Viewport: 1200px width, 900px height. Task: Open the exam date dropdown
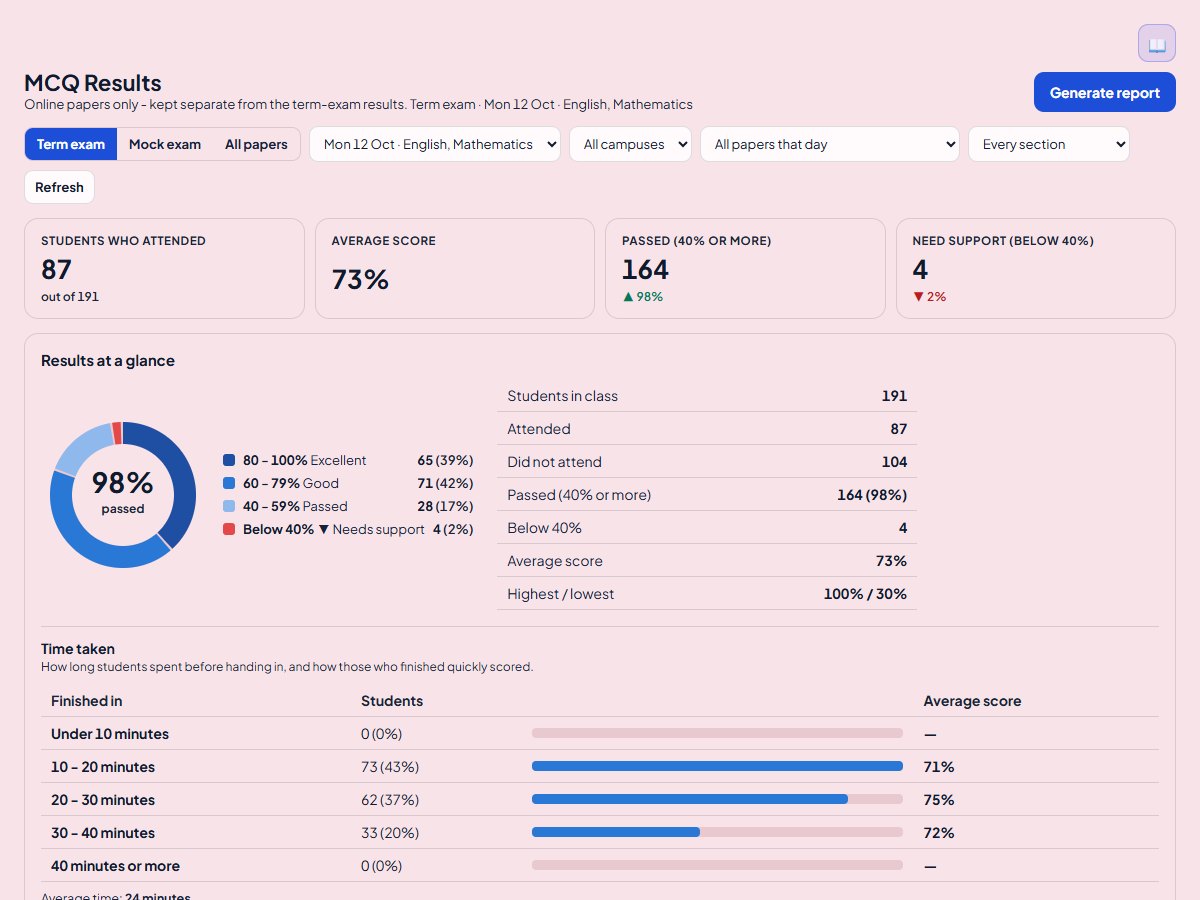point(435,144)
